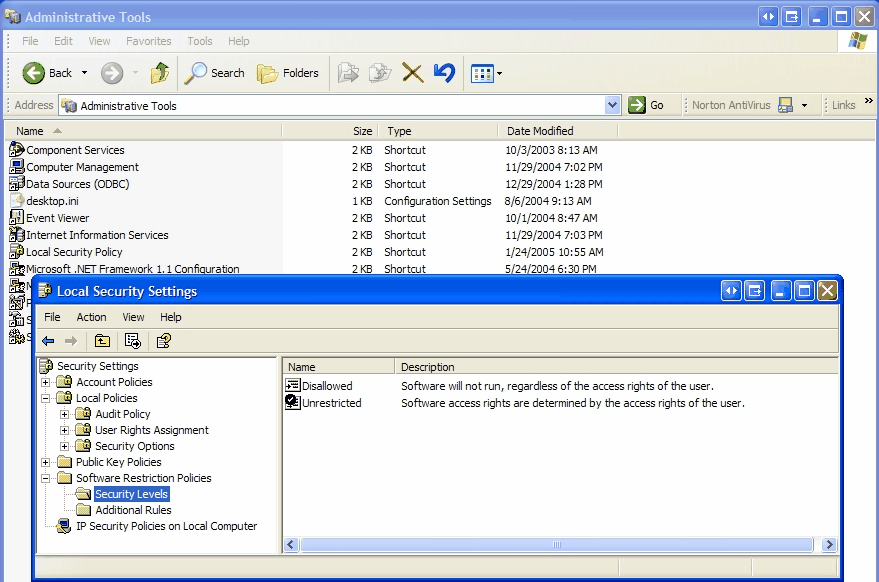
Task: Click the Copy To toolbar icon
Action: coord(380,73)
